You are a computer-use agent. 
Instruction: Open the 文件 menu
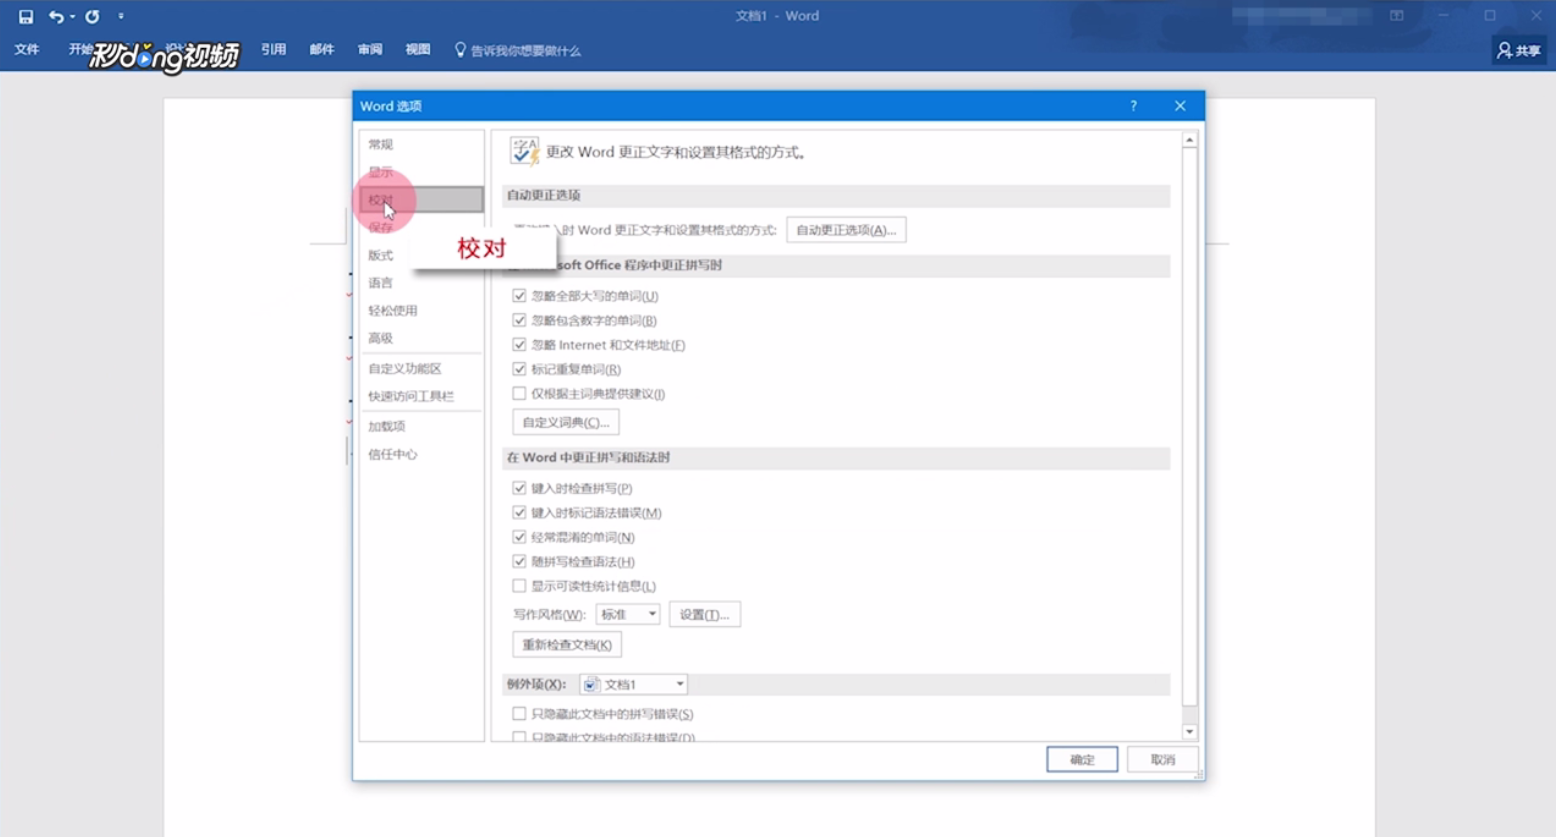[27, 49]
